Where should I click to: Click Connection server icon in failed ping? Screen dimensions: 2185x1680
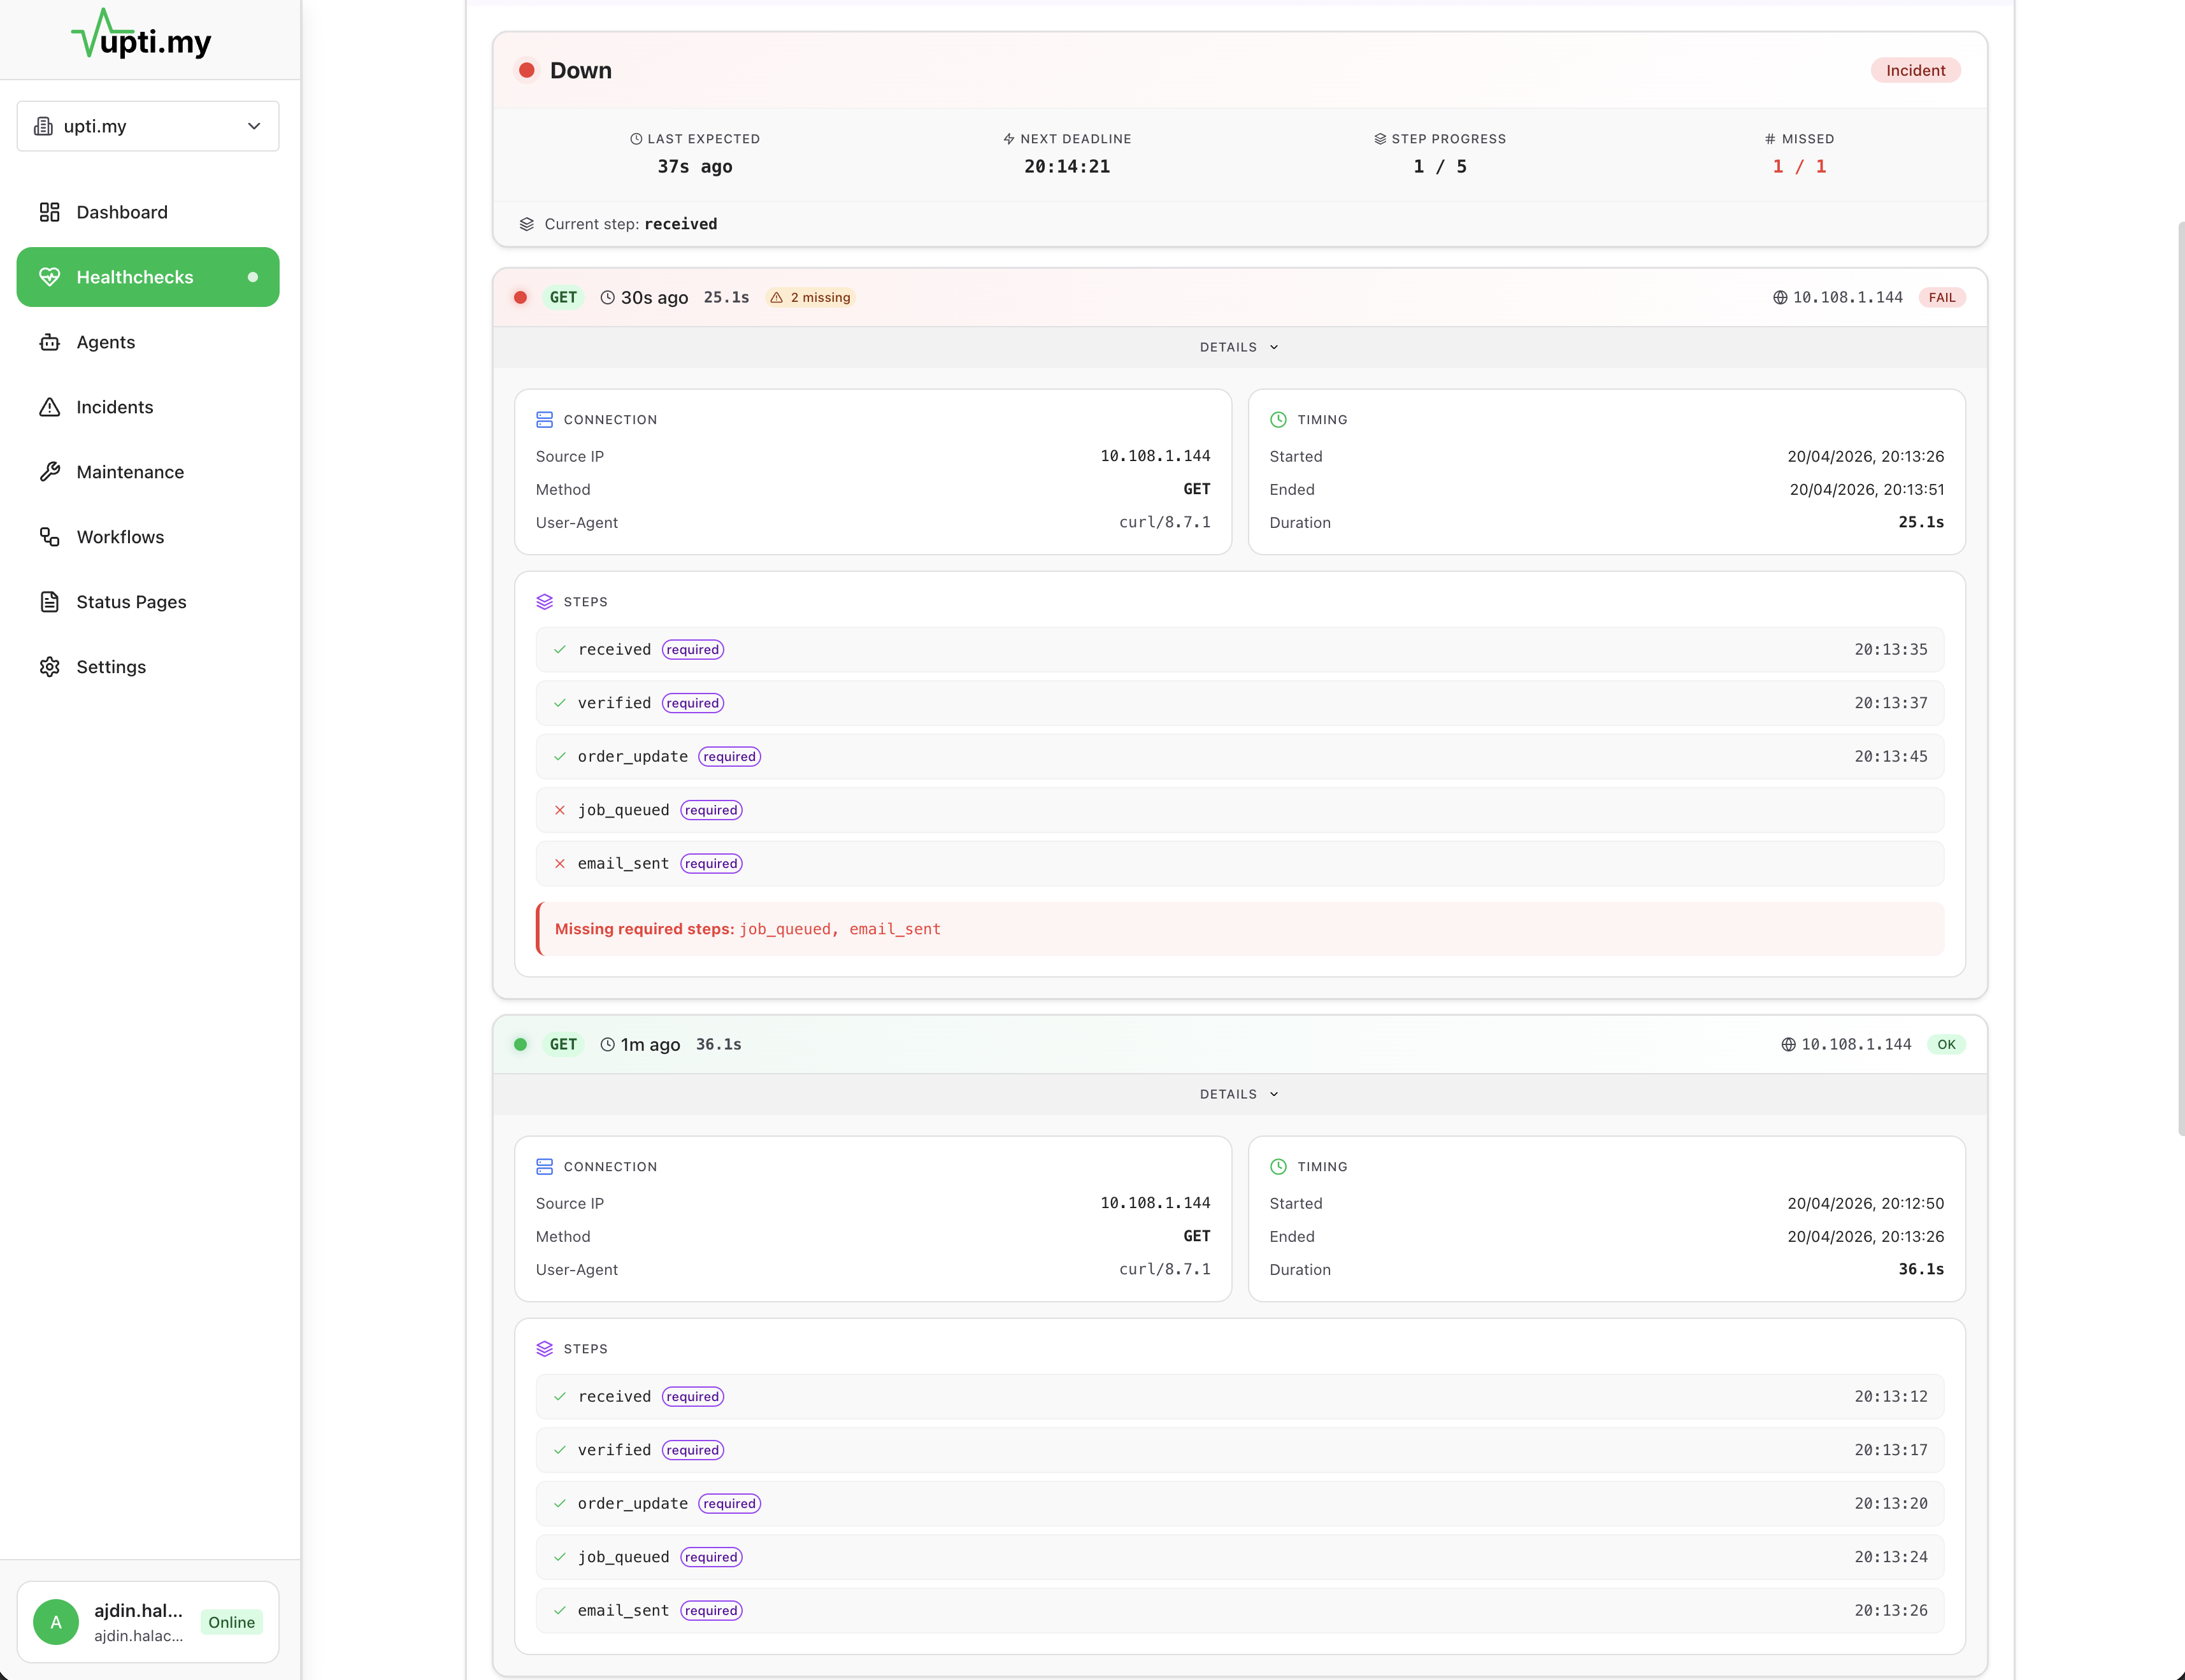[545, 420]
